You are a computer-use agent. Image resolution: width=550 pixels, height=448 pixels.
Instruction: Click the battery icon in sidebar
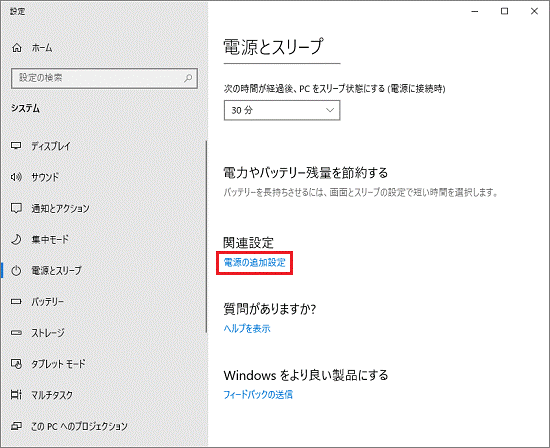pos(16,301)
